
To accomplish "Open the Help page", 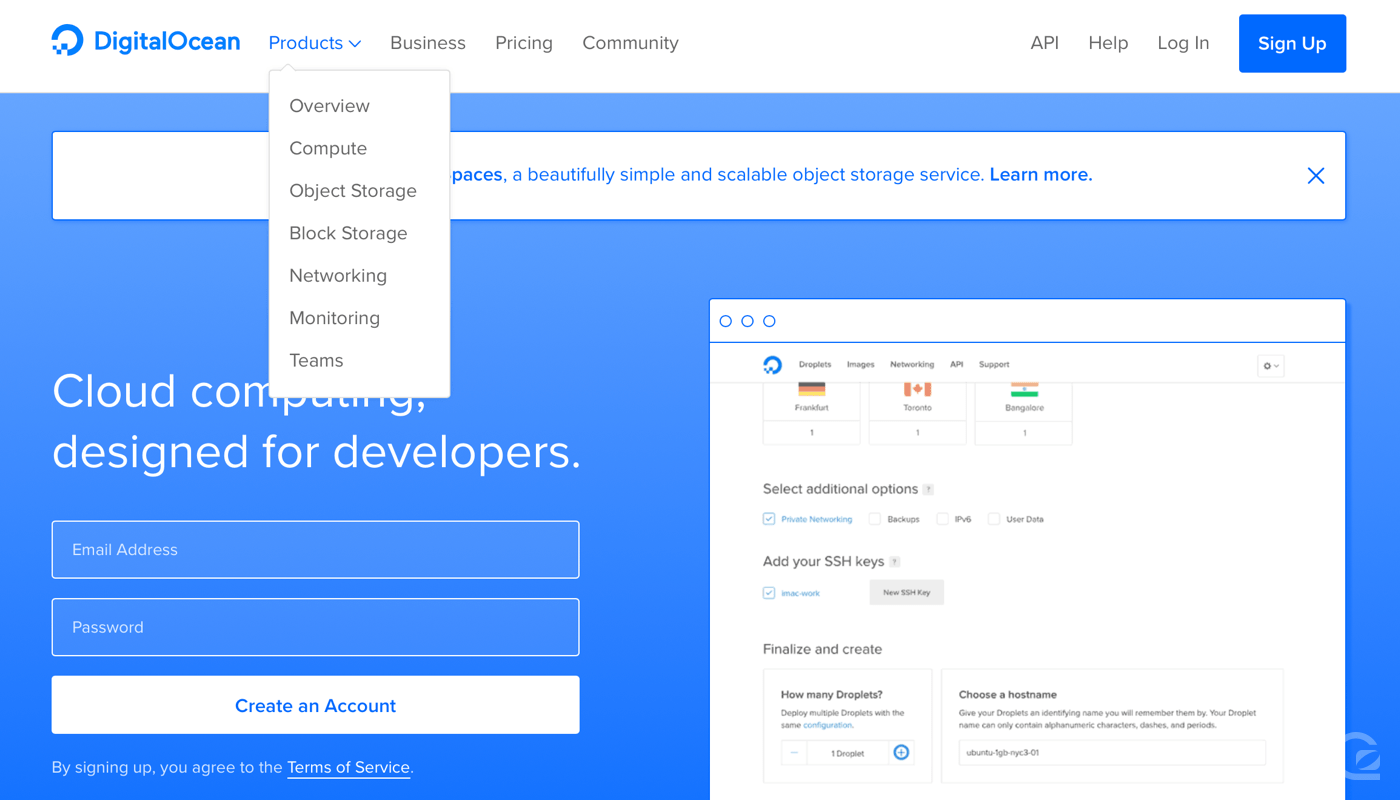I will (1108, 43).
